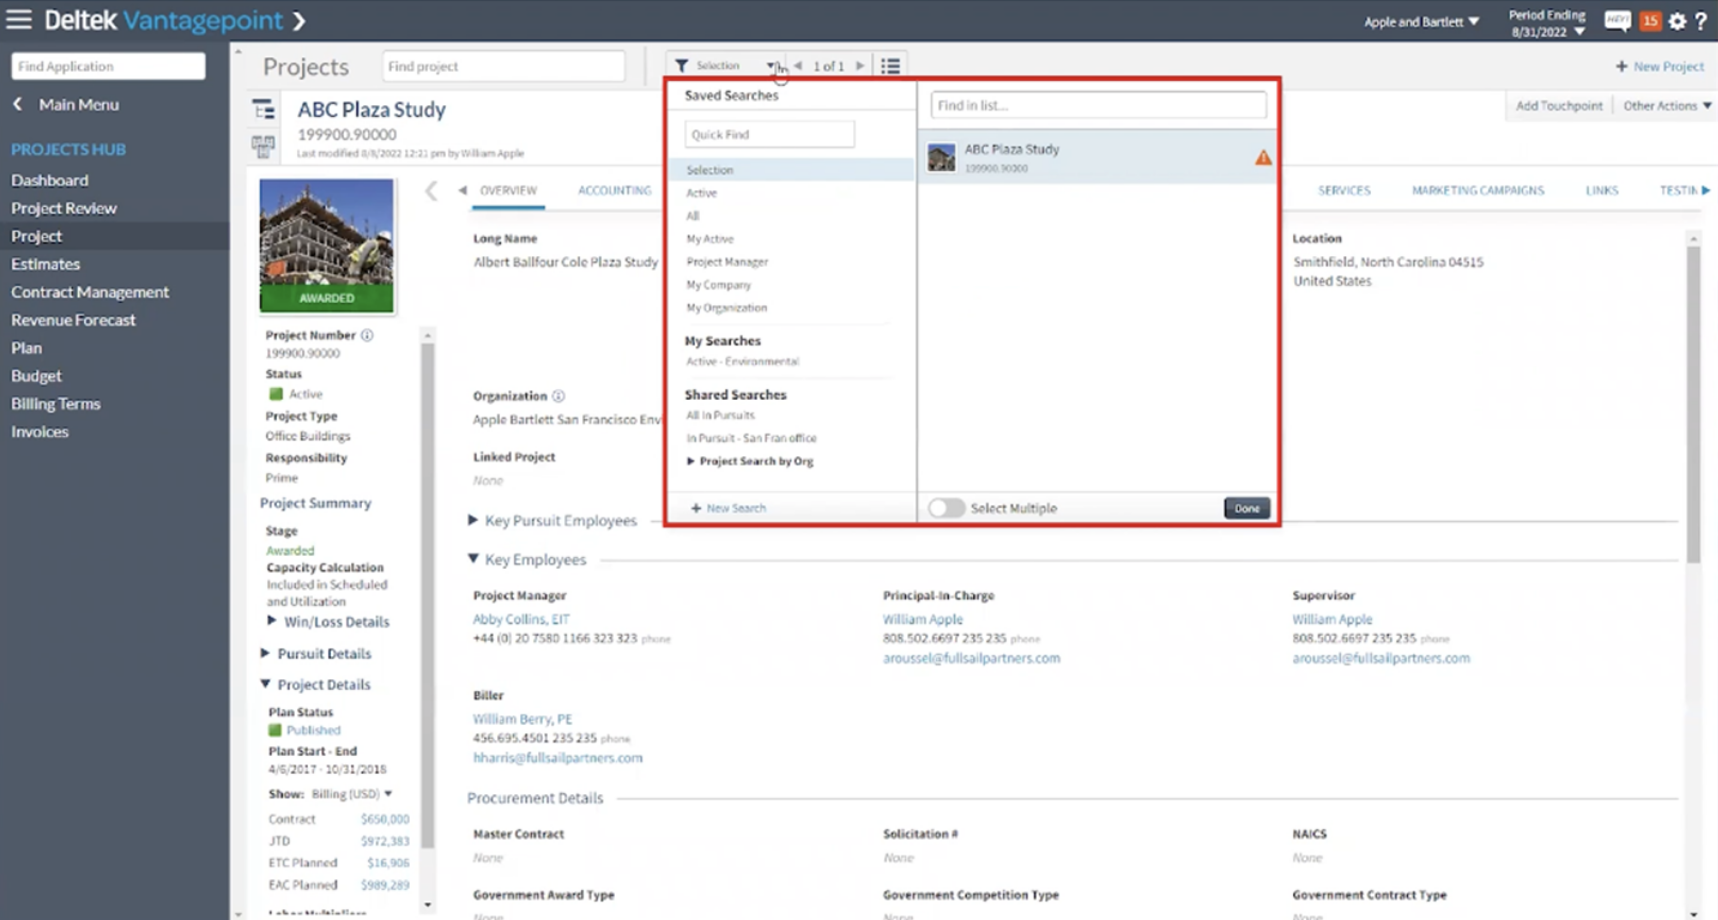Open the settings gear icon
Viewport: 1718px width, 920px height.
click(1679, 21)
